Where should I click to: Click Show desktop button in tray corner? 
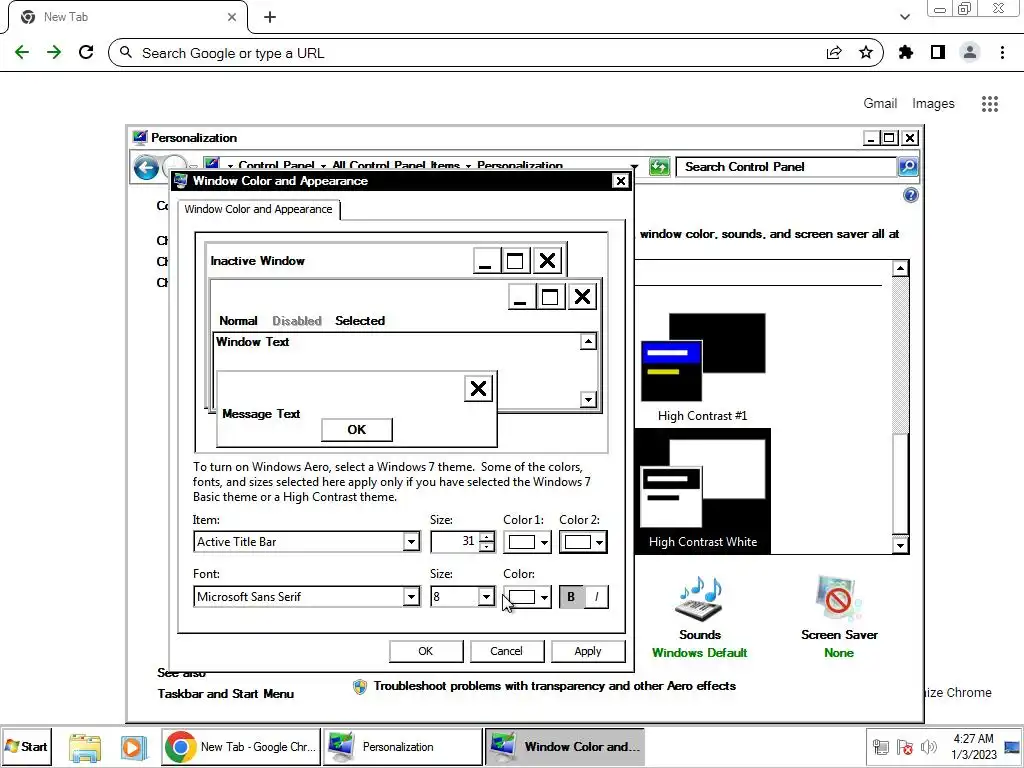(1012, 746)
